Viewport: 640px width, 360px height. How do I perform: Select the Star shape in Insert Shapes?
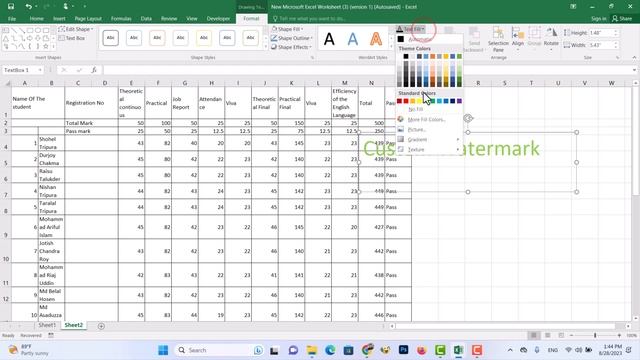[x=46, y=46]
